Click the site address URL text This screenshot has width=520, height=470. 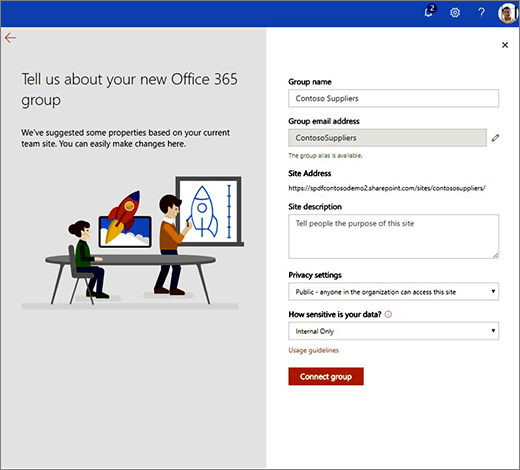click(387, 188)
